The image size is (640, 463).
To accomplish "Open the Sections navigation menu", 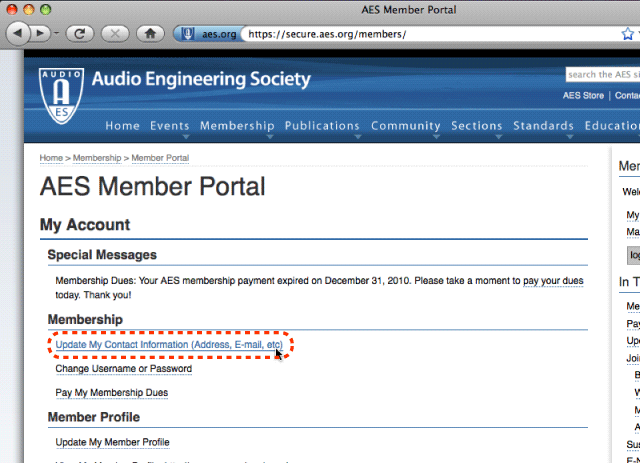I will coord(476,126).
